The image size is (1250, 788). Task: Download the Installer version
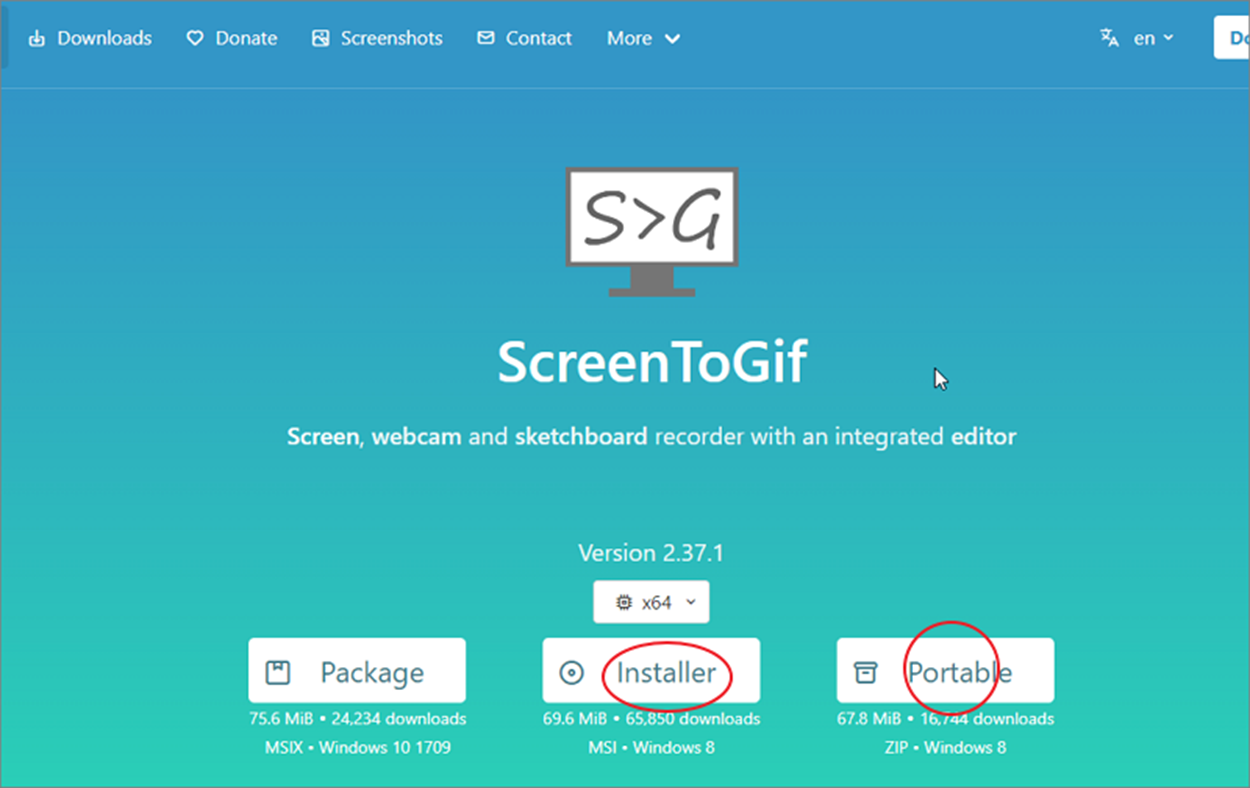[651, 671]
